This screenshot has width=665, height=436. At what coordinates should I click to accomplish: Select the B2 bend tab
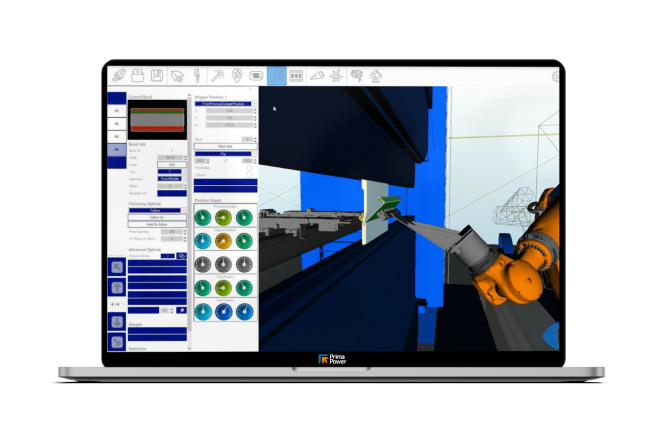tap(117, 122)
